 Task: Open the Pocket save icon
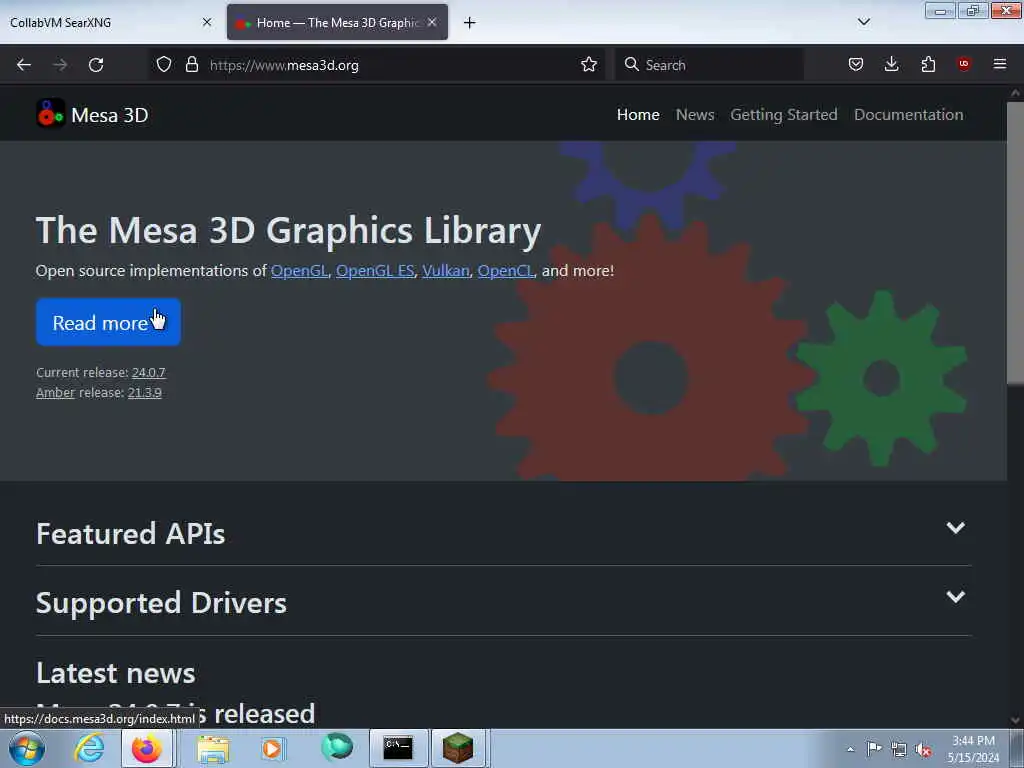pos(856,64)
